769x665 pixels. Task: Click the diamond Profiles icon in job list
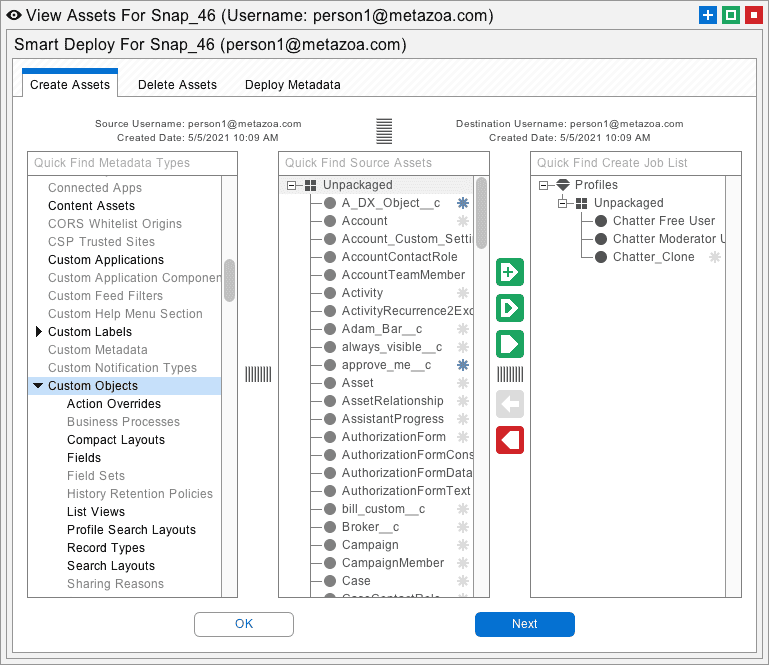[563, 185]
